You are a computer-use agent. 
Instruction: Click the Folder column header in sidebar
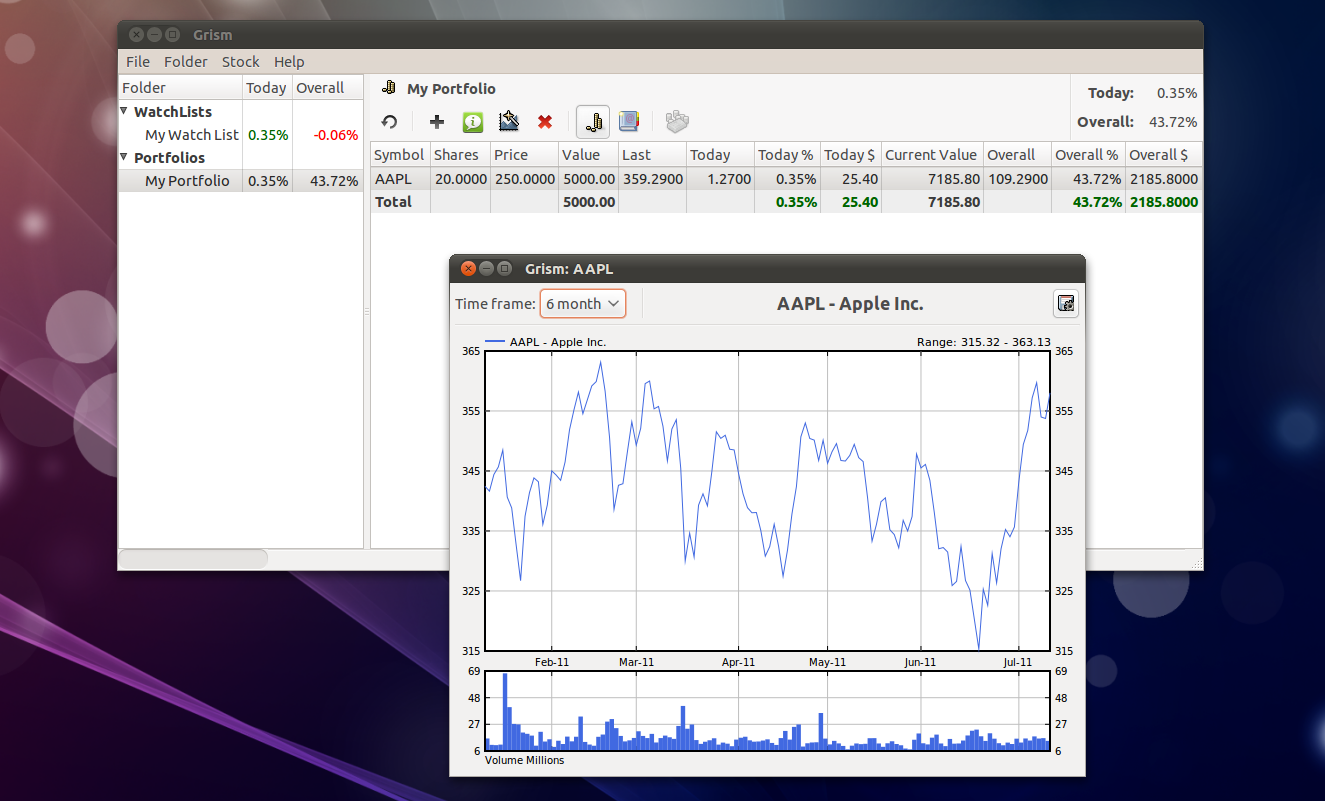[x=180, y=88]
